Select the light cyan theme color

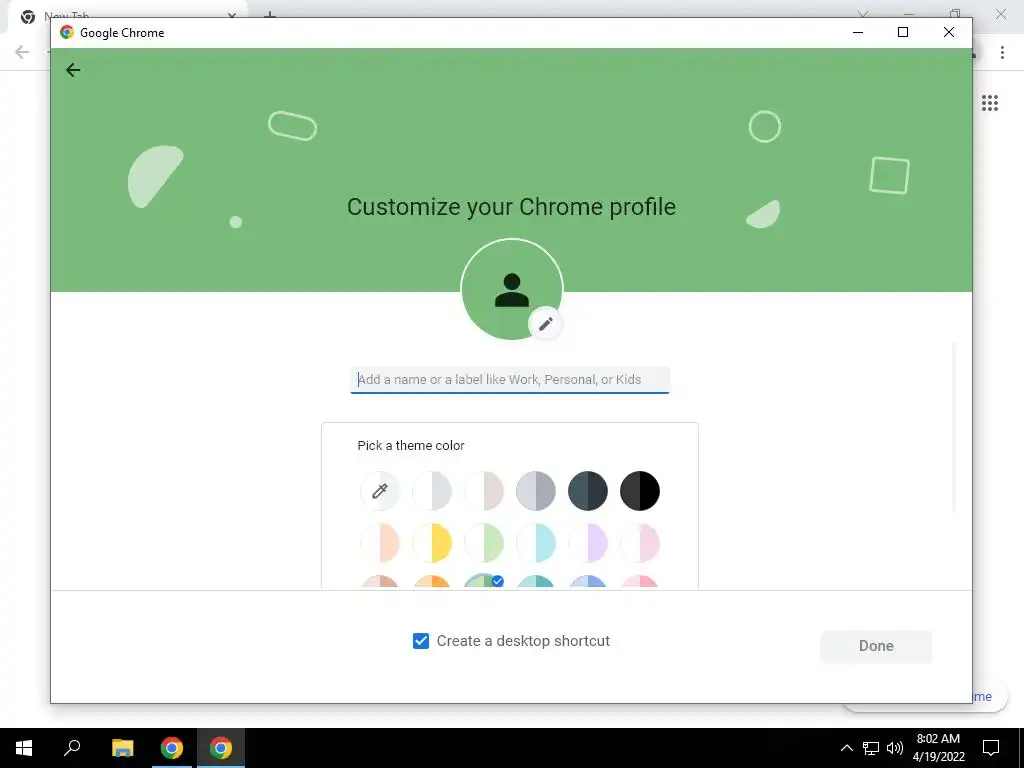[536, 543]
